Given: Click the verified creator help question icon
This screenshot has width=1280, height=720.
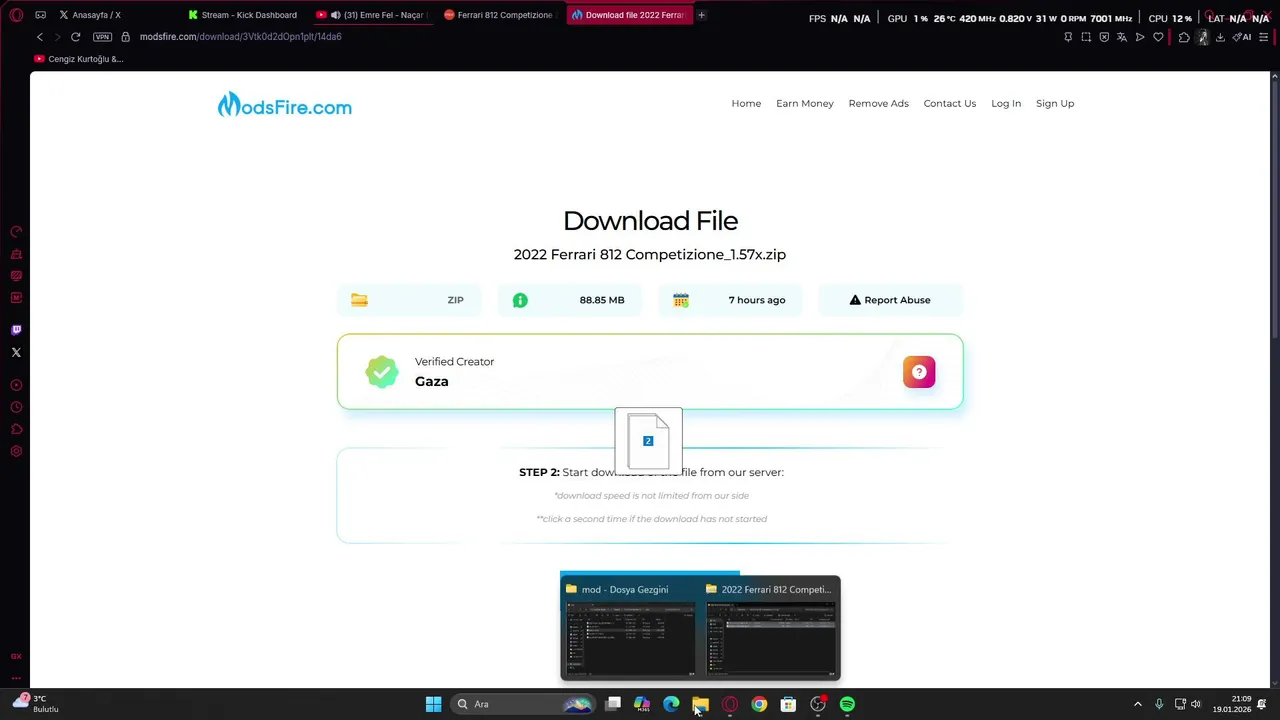Looking at the screenshot, I should (919, 372).
